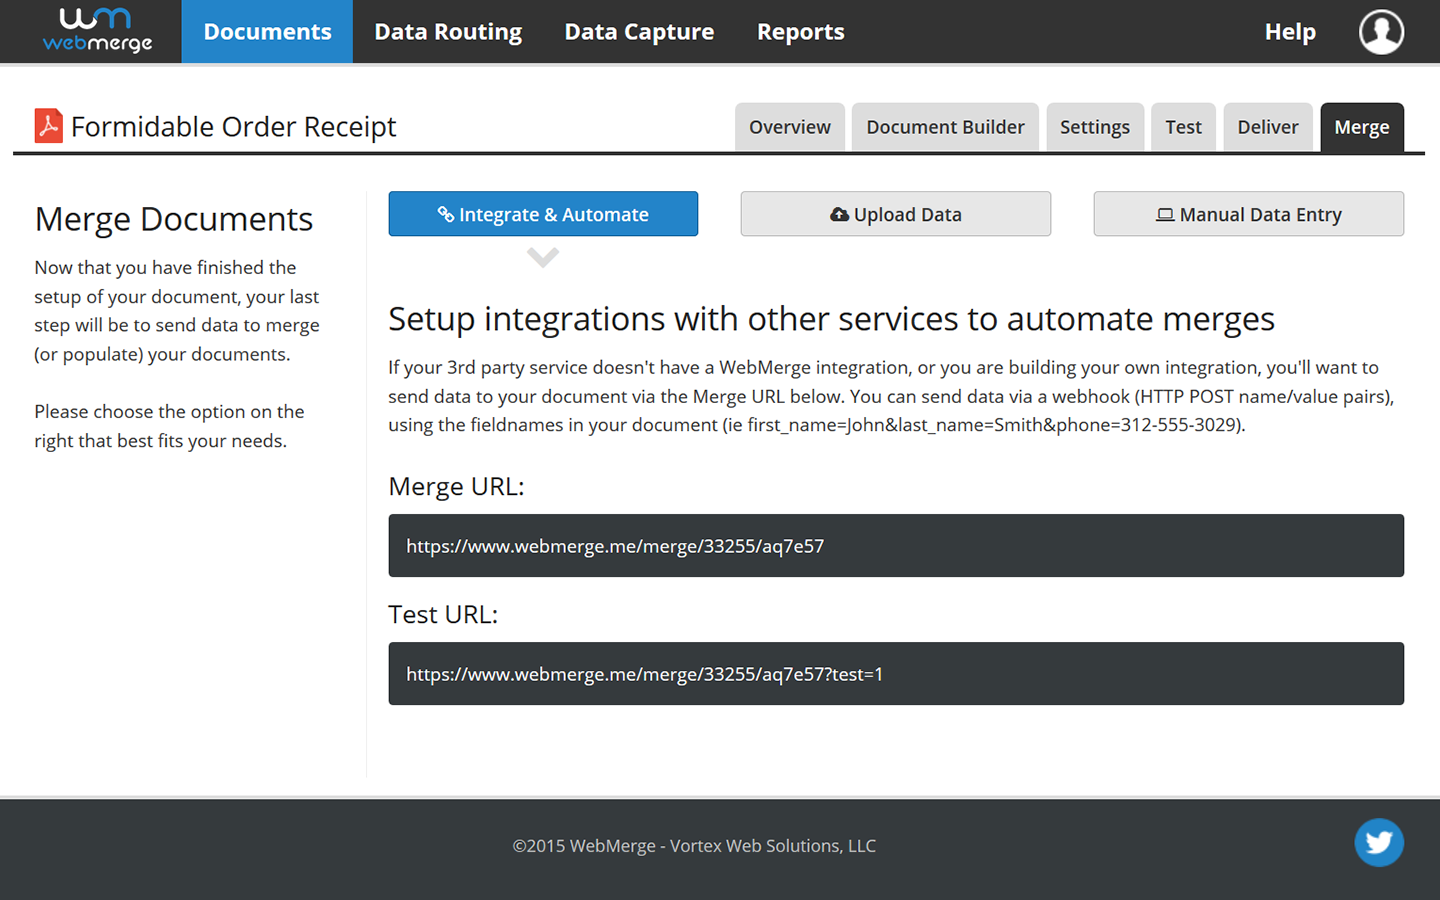
Task: Select the Deliver tab
Action: (x=1268, y=126)
